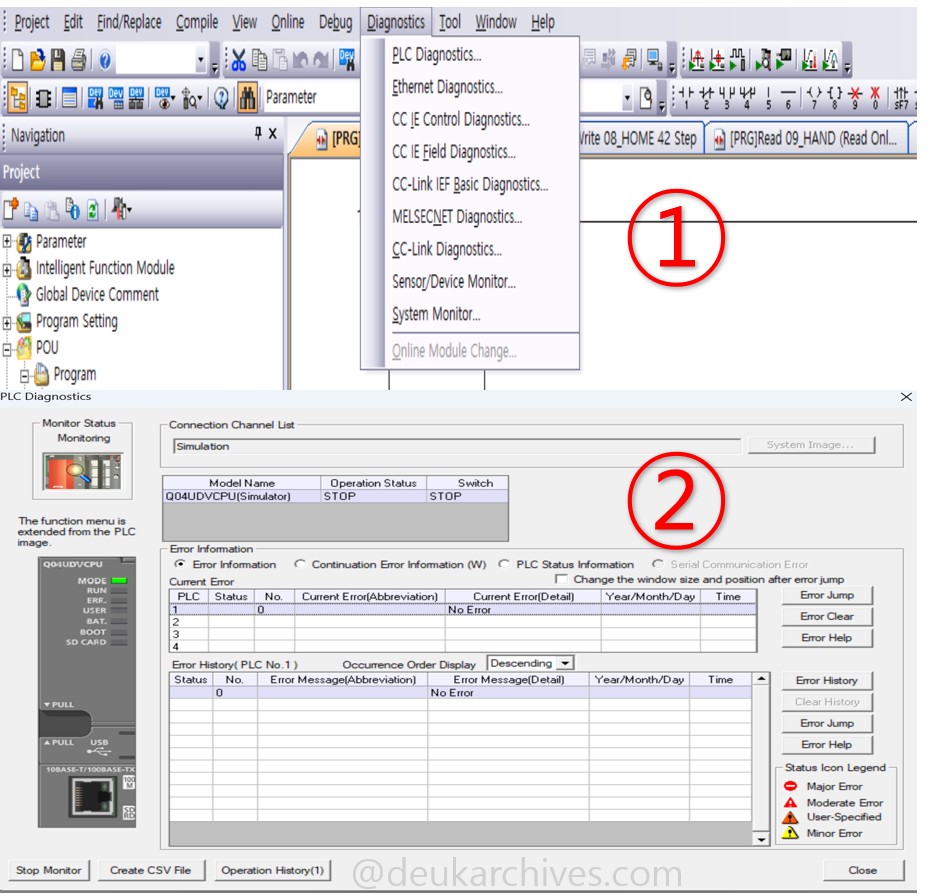
Task: Open the Project menu
Action: click(x=31, y=22)
